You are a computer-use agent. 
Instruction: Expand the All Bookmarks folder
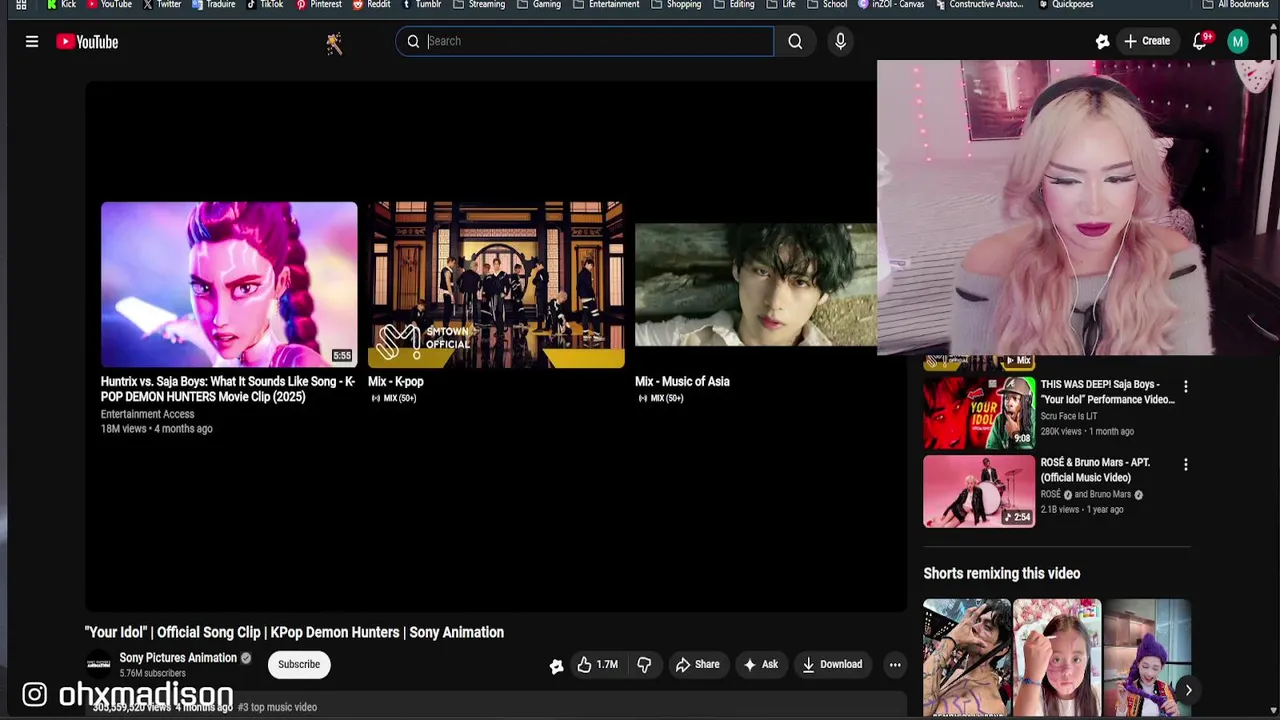click(1237, 5)
